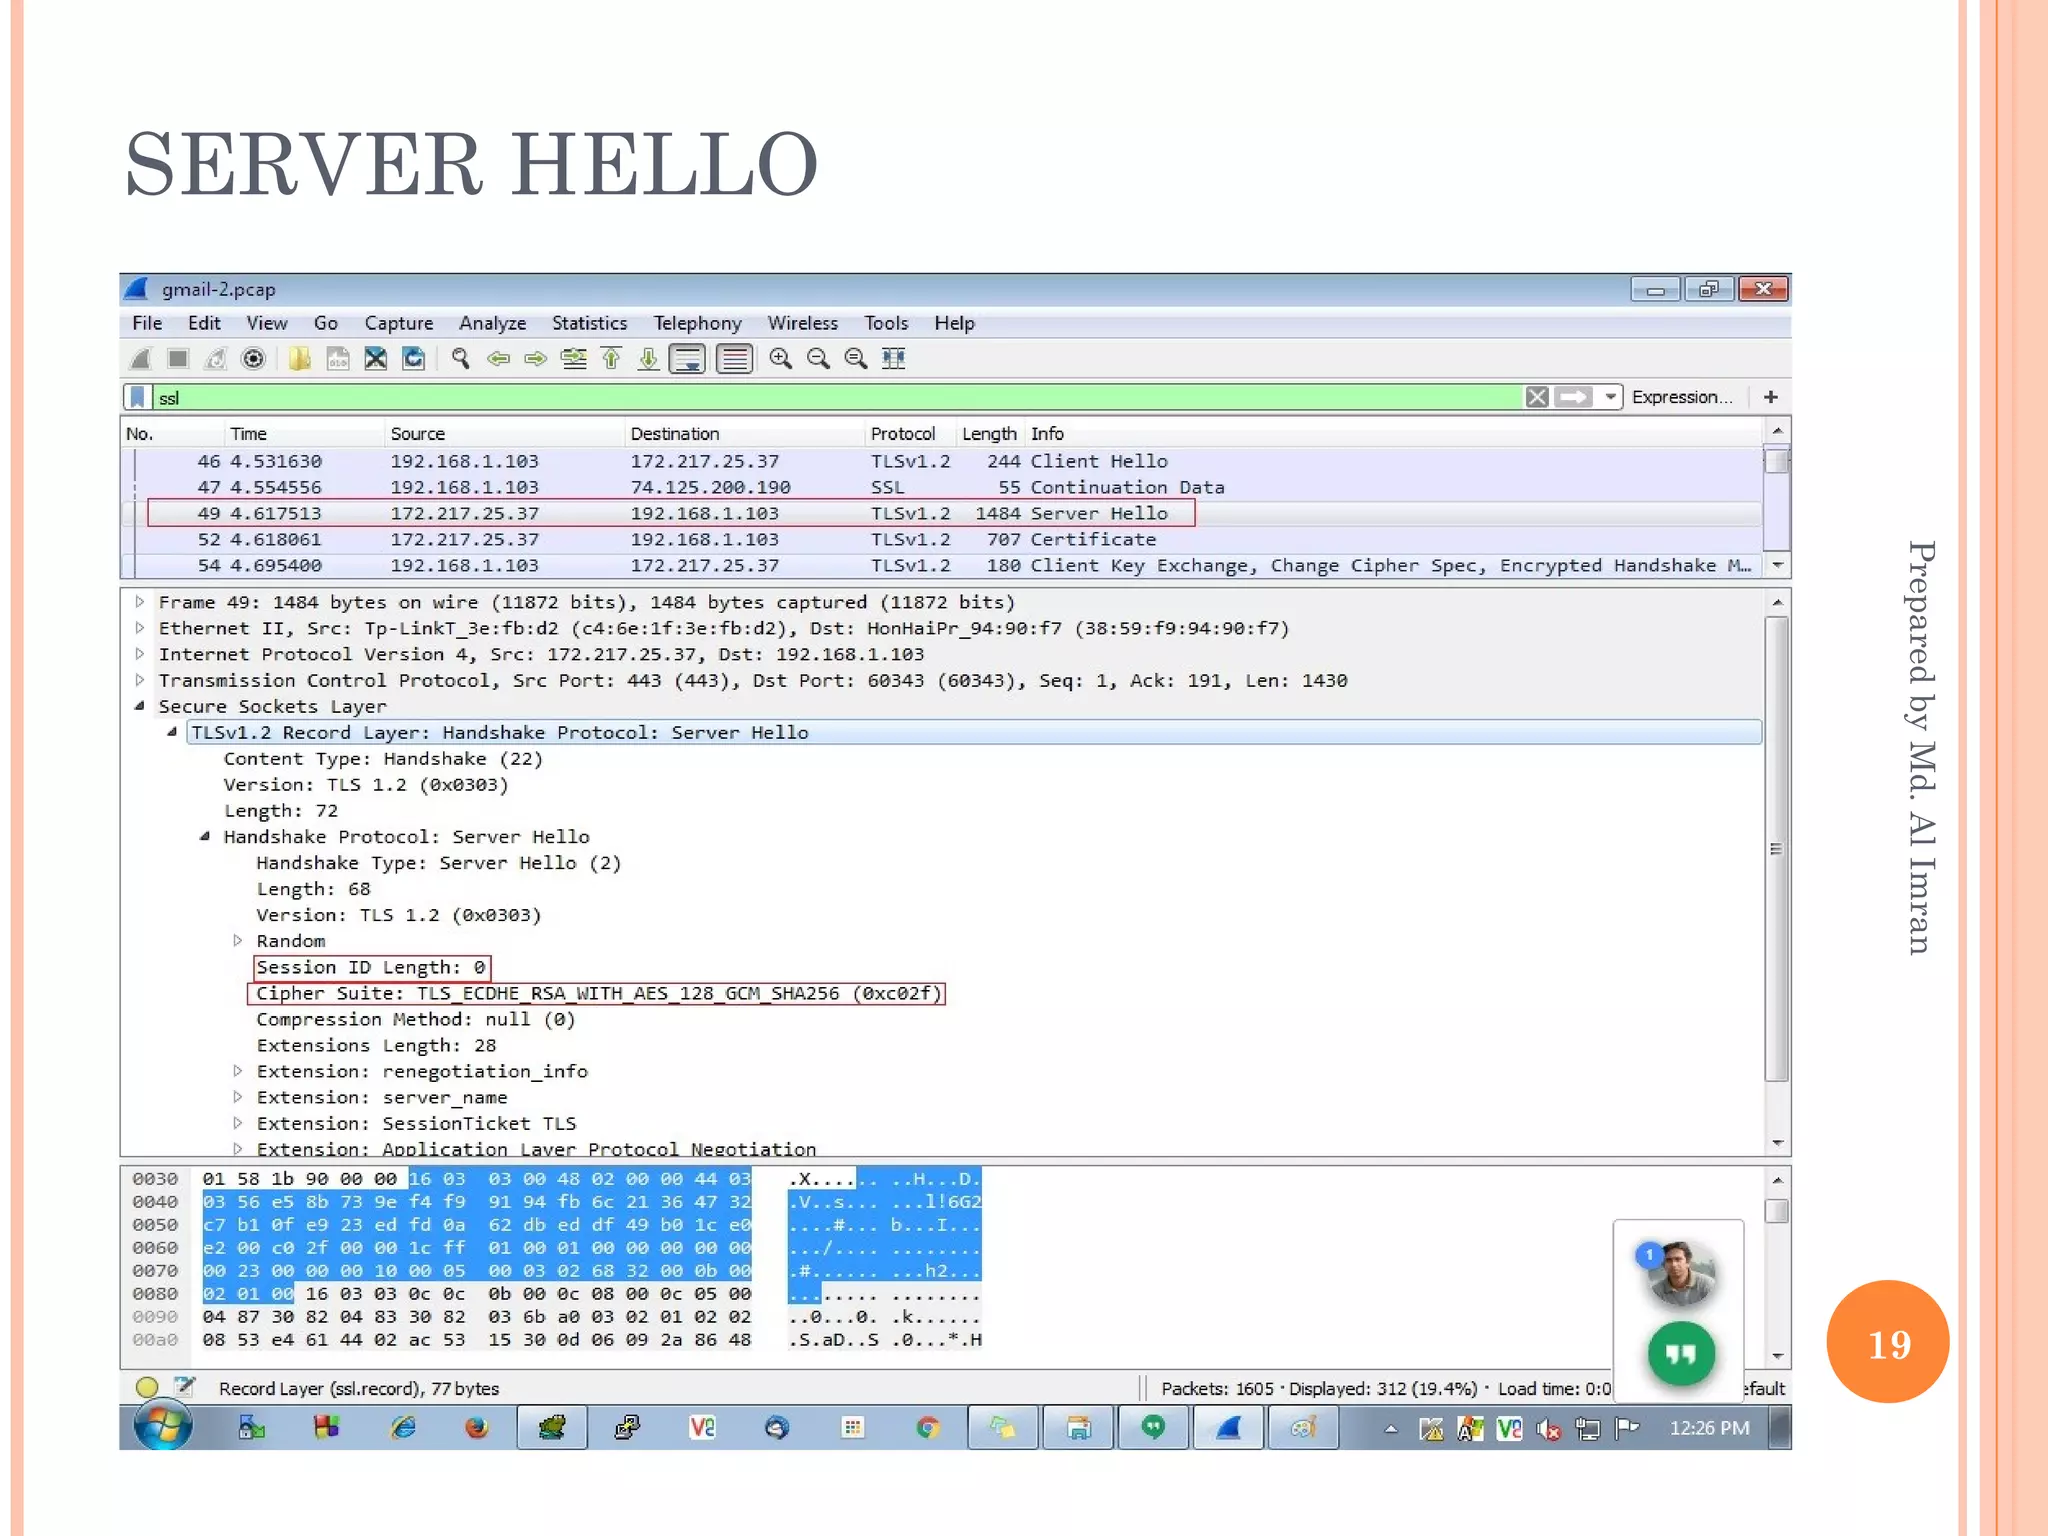Image resolution: width=2048 pixels, height=1536 pixels.
Task: Expand the Random field
Action: point(238,941)
